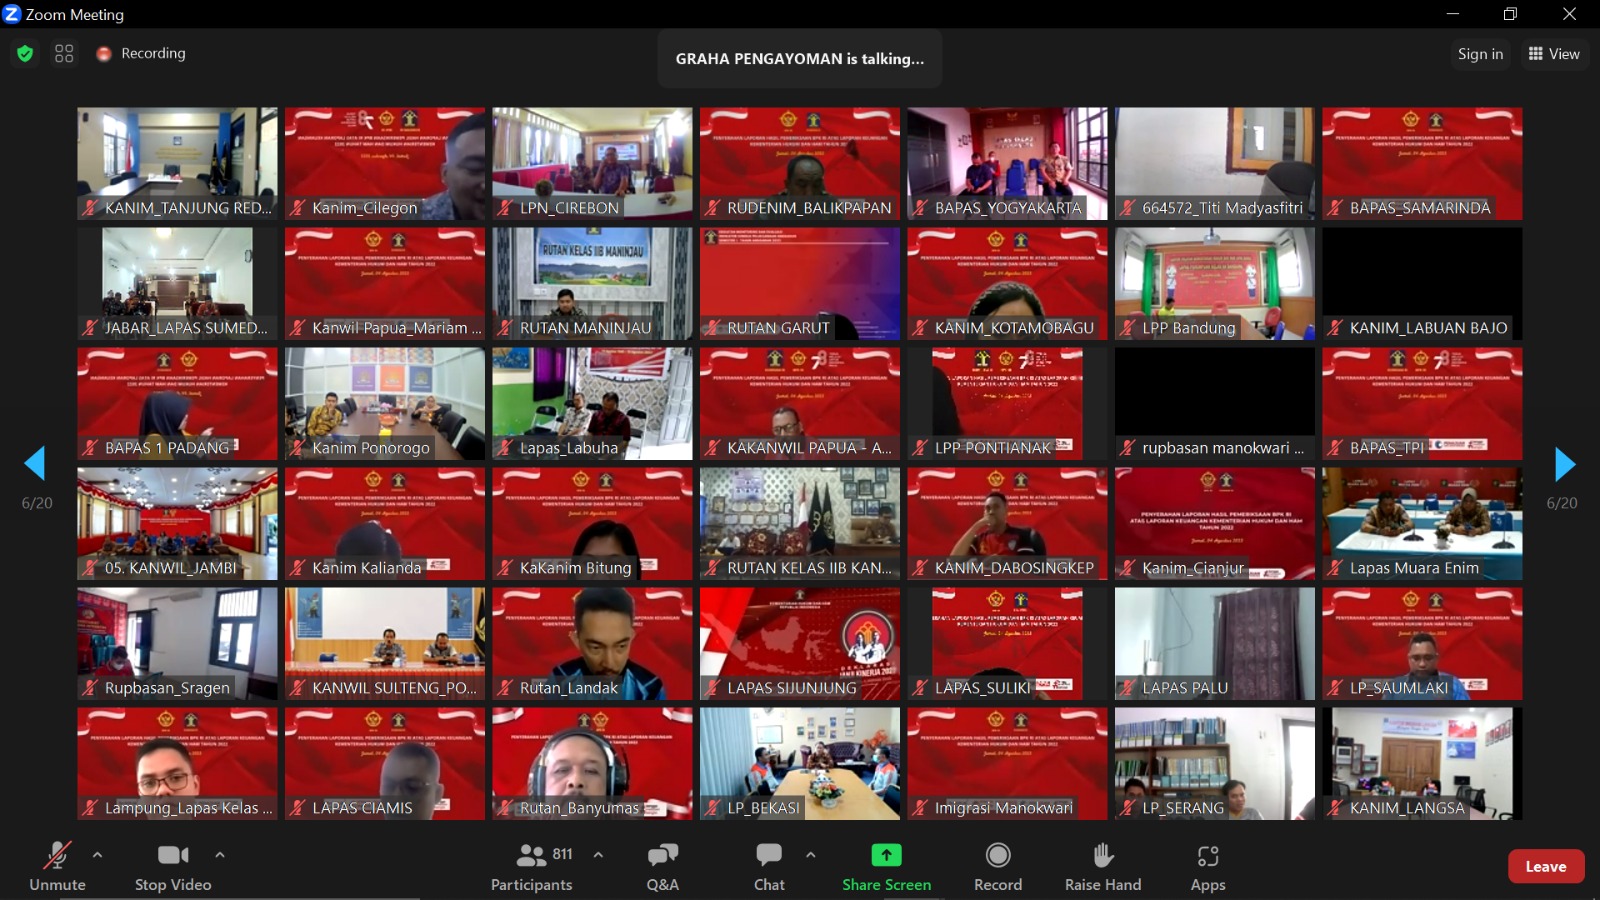Open the Participants panel icon
The image size is (1600, 900).
[531, 856]
